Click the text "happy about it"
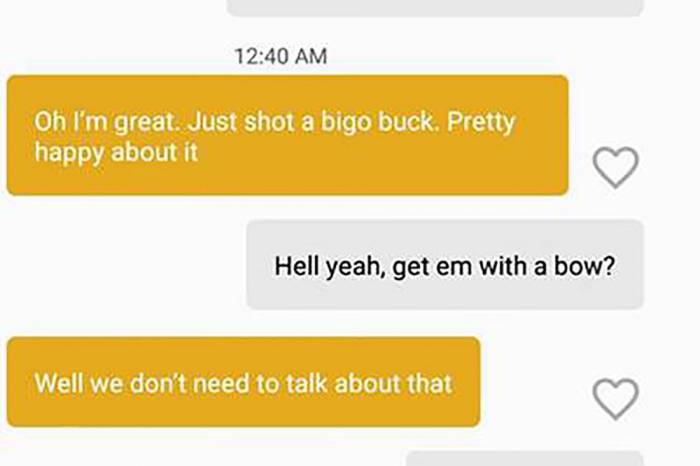The height and width of the screenshot is (466, 700). pos(116,153)
